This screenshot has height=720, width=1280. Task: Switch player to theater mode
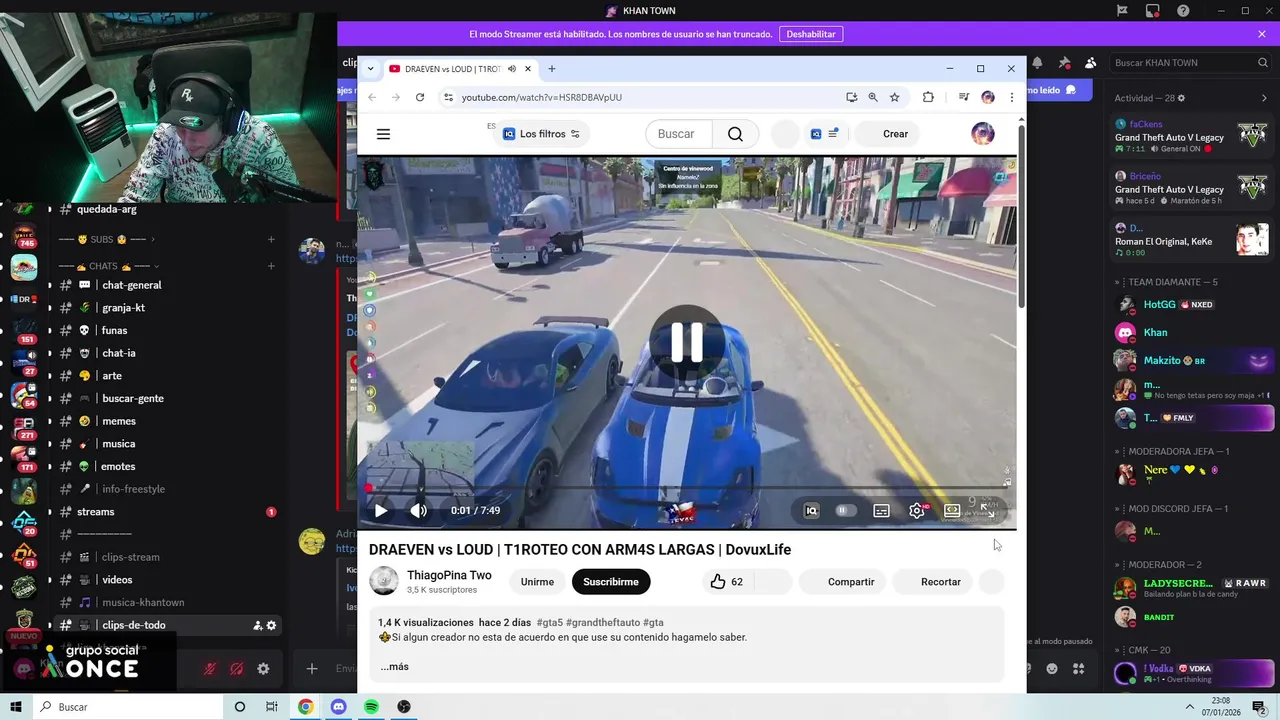point(952,510)
